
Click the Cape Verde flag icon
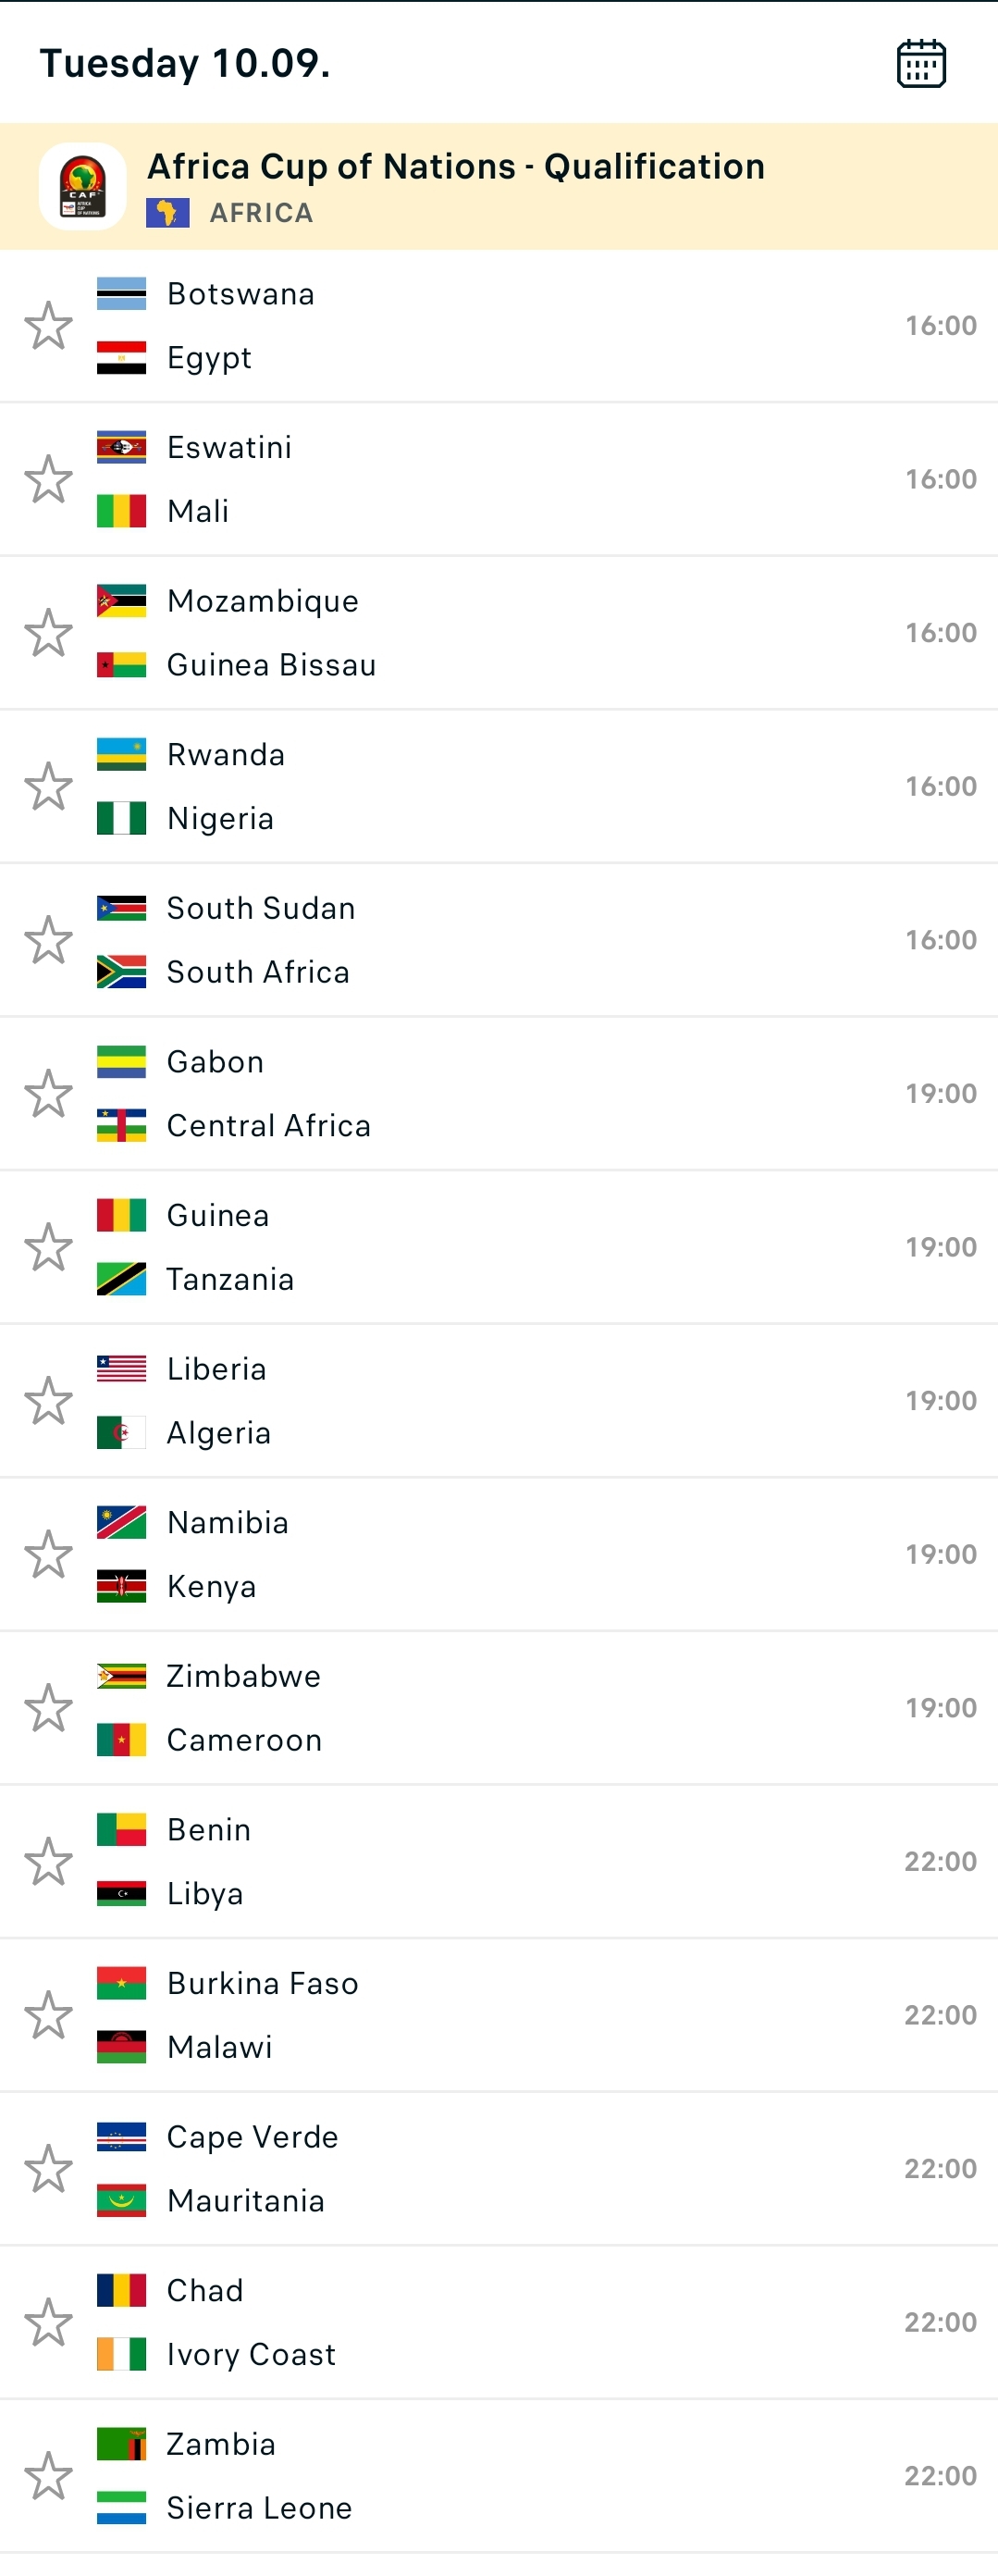click(x=121, y=2137)
